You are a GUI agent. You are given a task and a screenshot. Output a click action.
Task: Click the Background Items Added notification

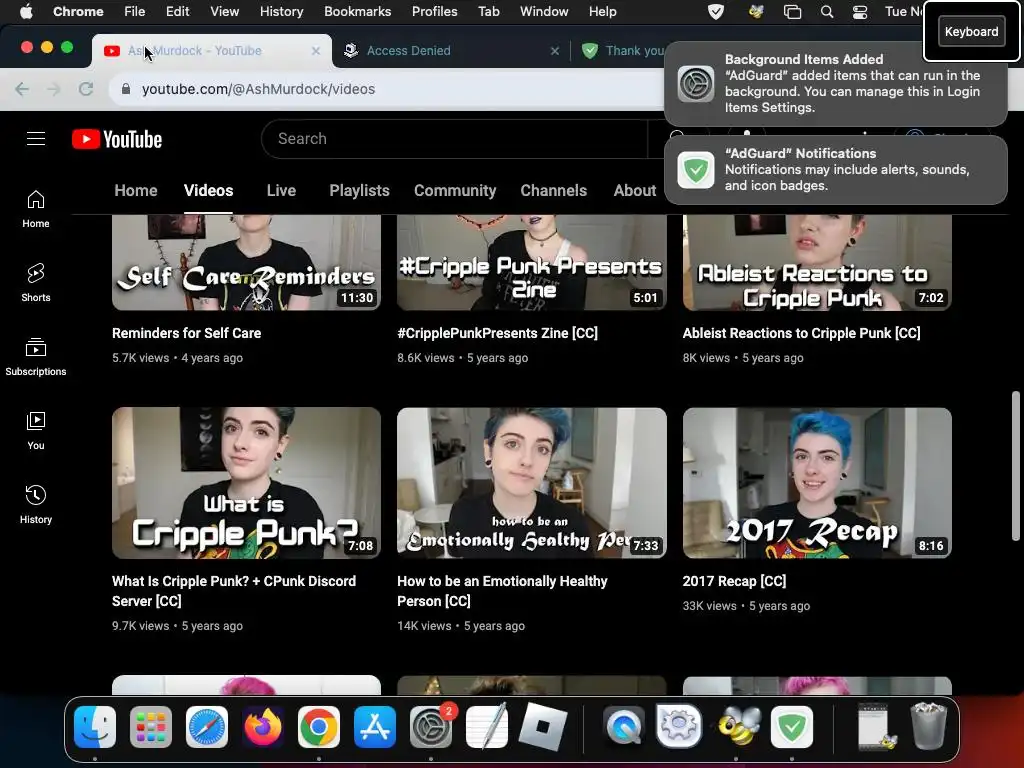tap(835, 84)
